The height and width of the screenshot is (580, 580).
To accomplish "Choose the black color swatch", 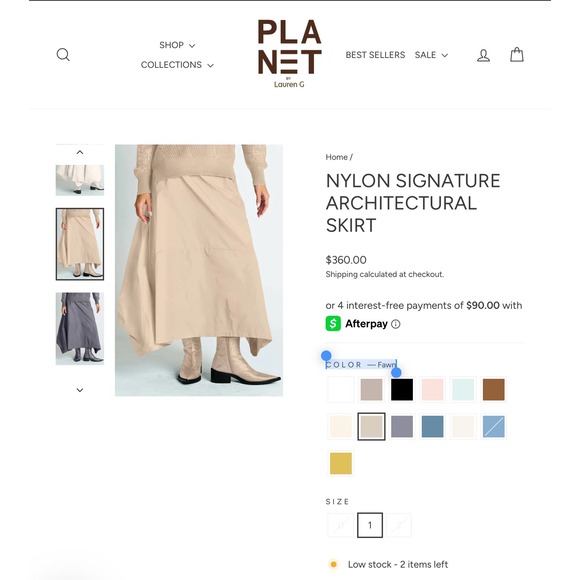I will 402,390.
